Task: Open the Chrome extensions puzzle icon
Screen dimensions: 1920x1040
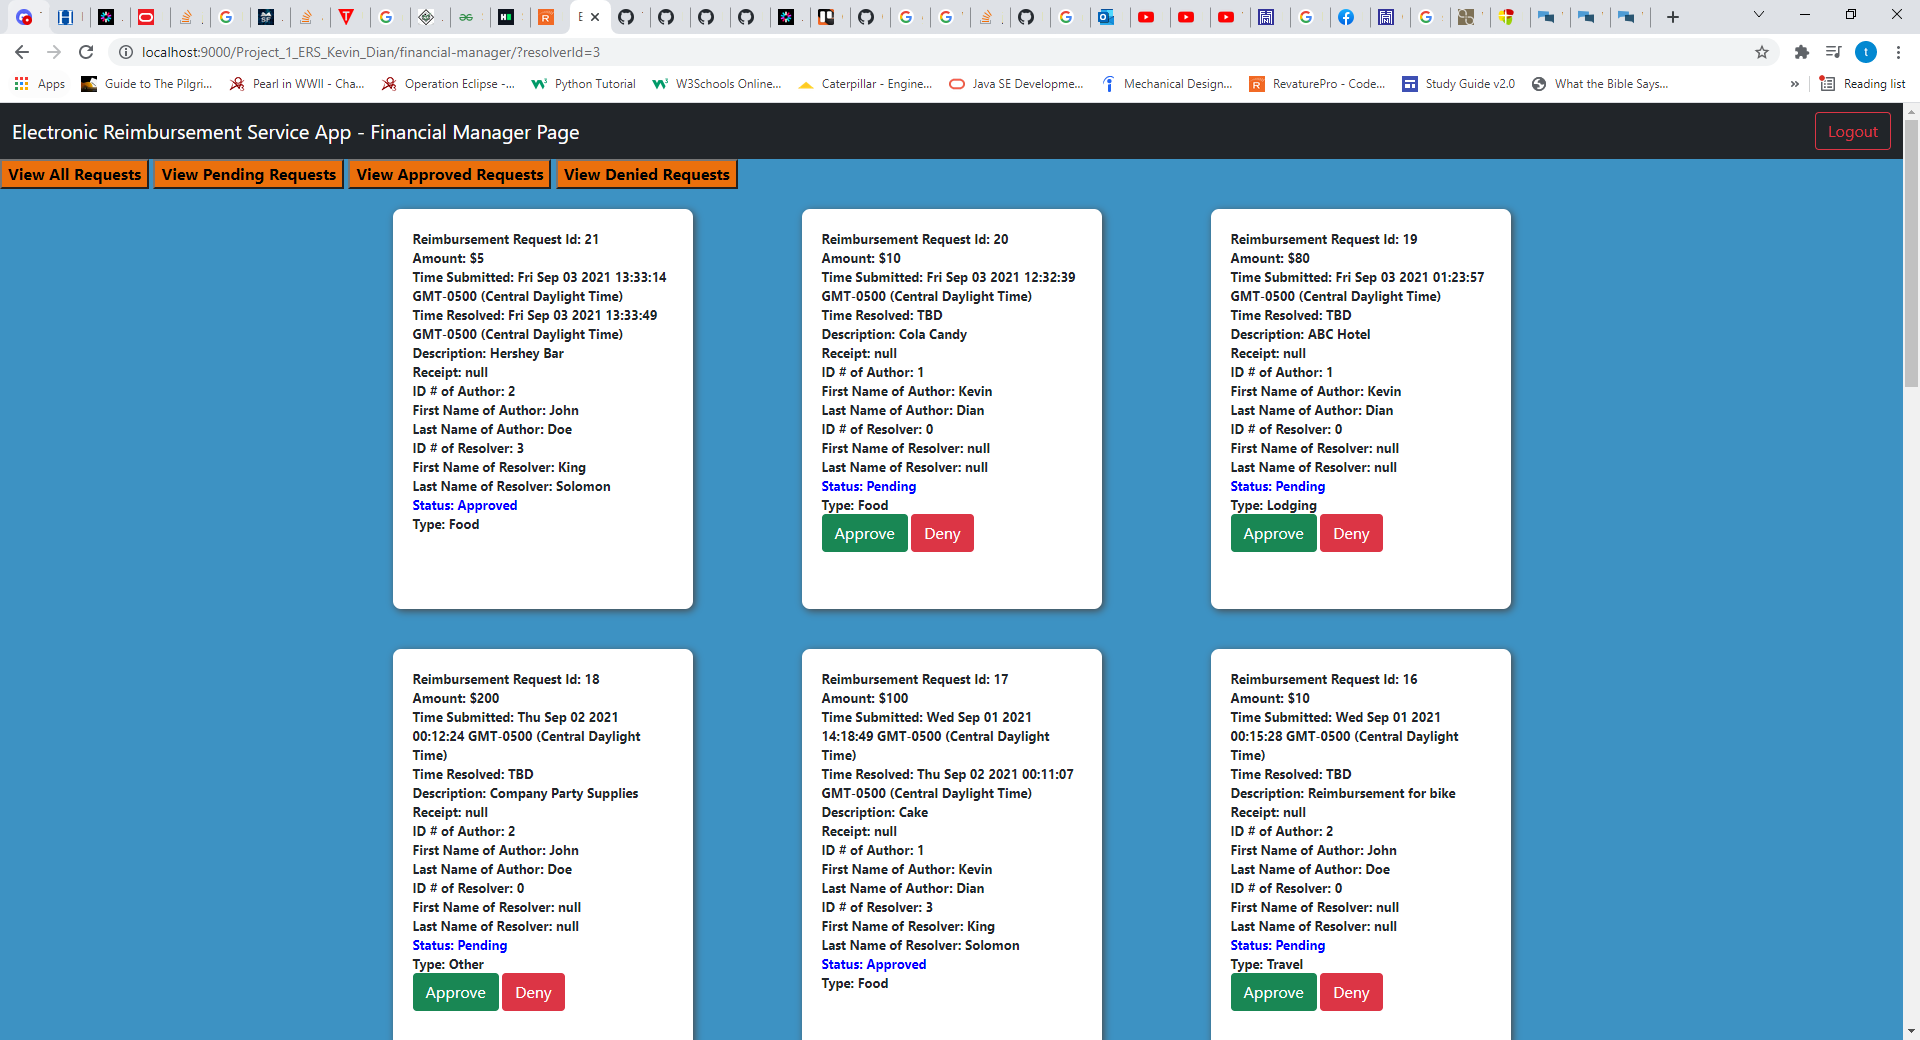Action: 1801,52
